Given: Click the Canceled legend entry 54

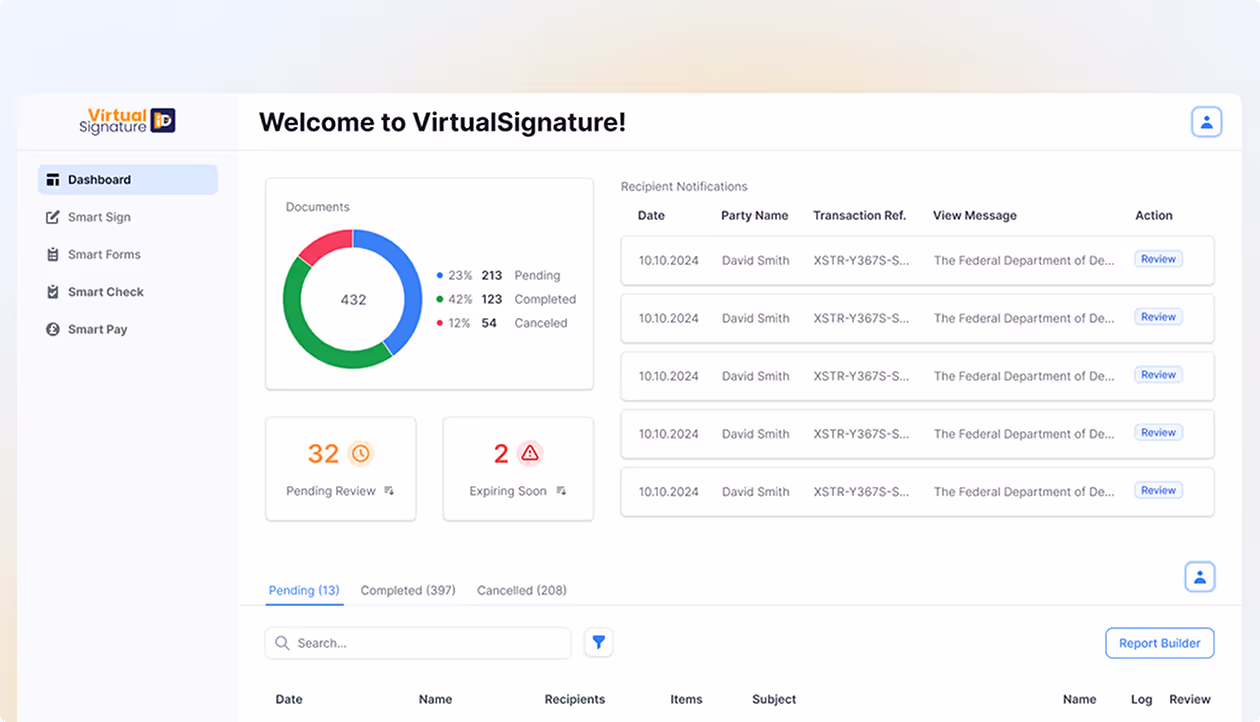Looking at the screenshot, I should coord(502,323).
